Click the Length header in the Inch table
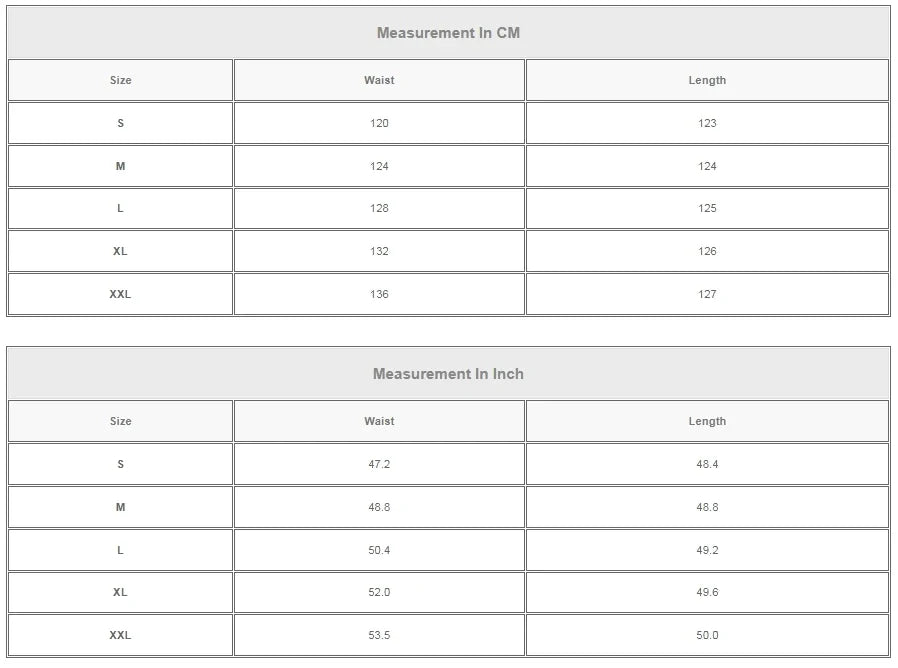This screenshot has height=668, width=898. [x=707, y=422]
